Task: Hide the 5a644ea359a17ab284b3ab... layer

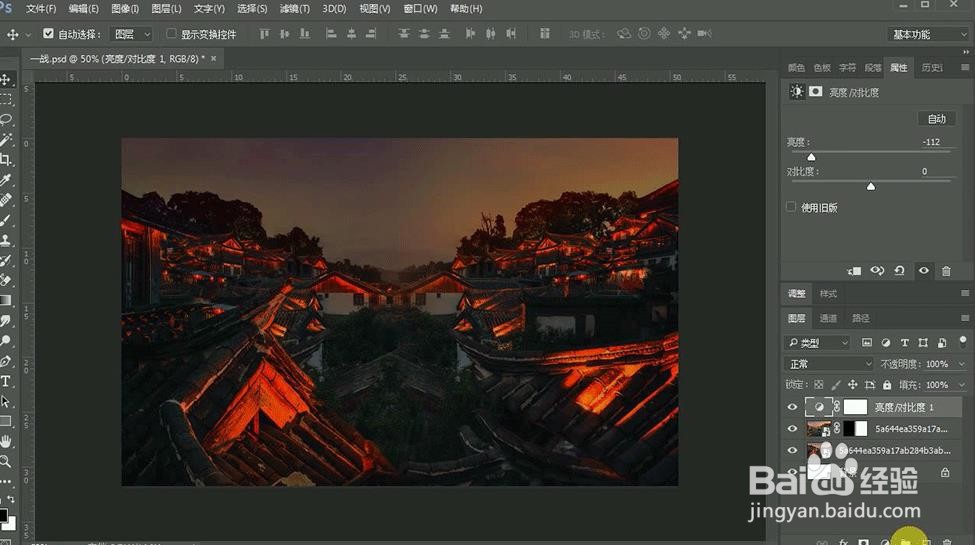Action: pos(792,450)
